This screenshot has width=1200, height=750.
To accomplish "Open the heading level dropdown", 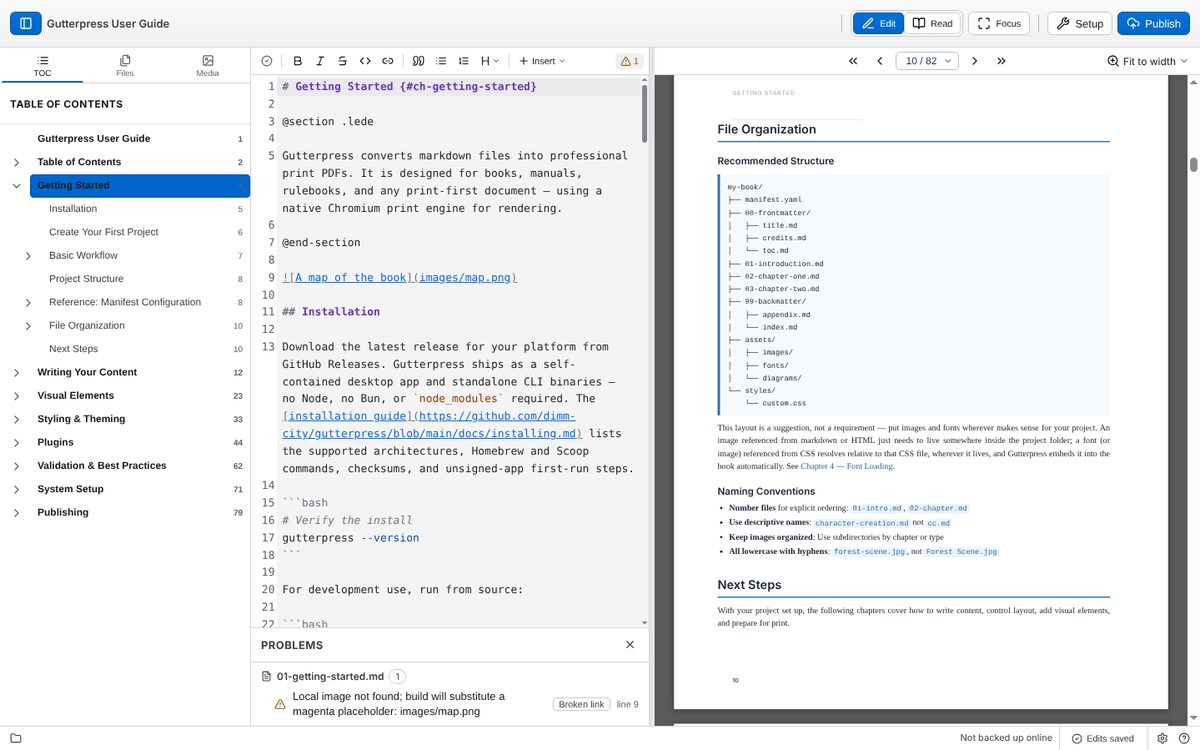I will 491,61.
